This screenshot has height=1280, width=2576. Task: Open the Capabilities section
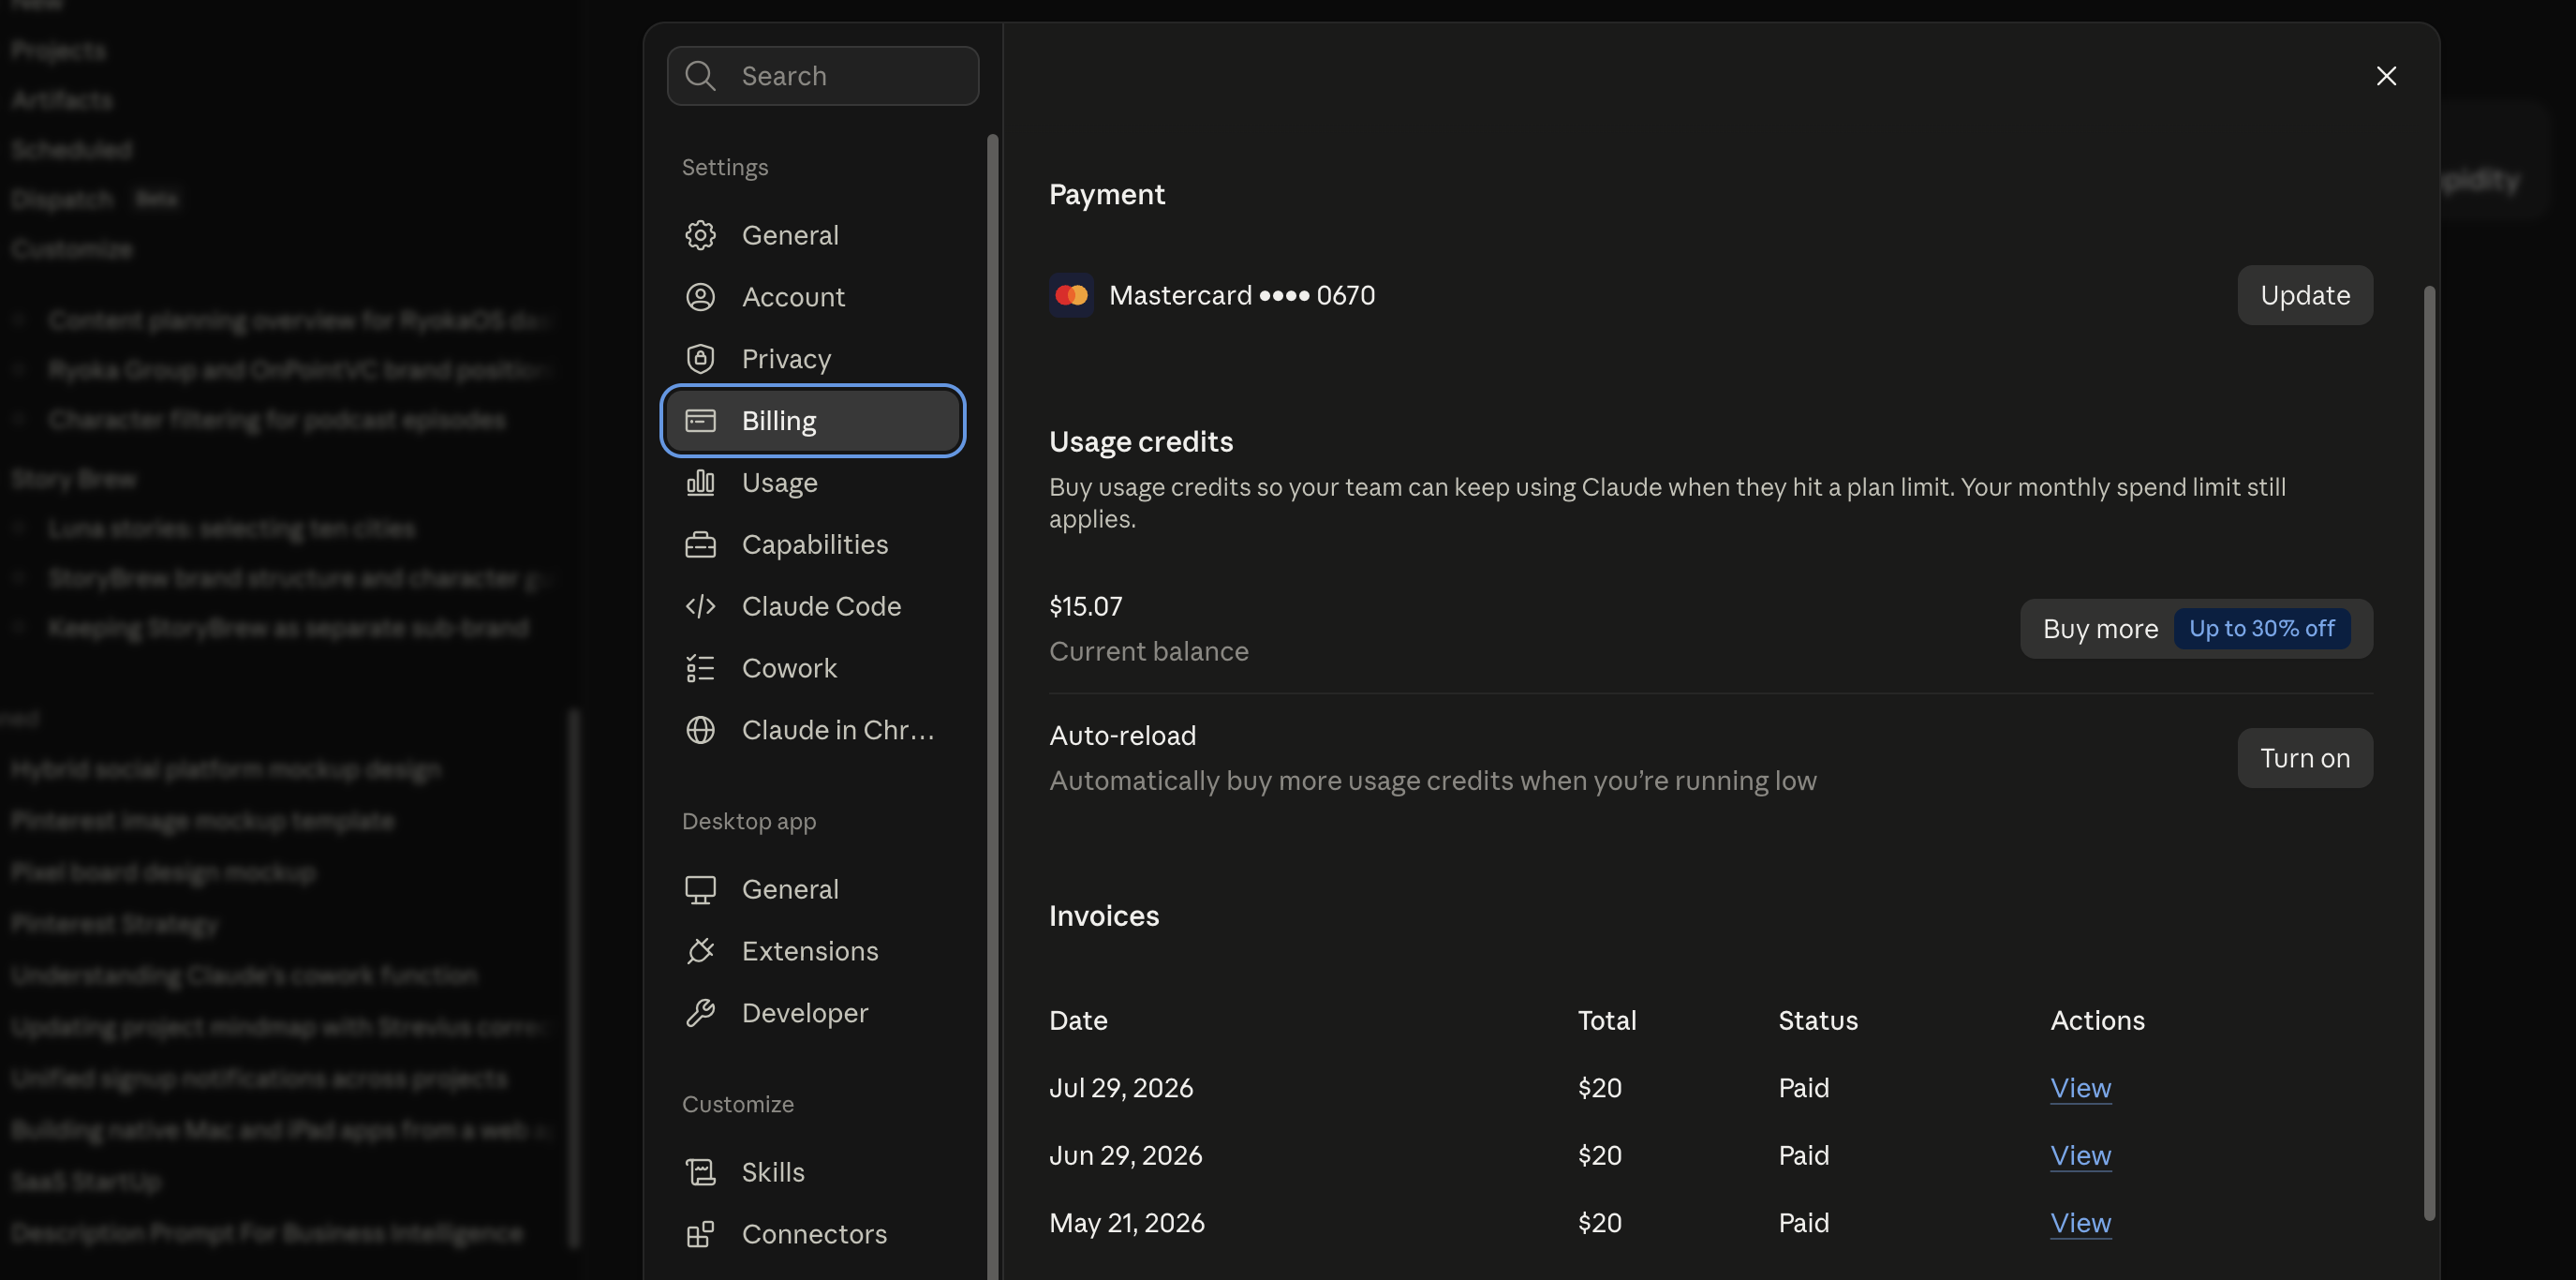pyautogui.click(x=812, y=545)
